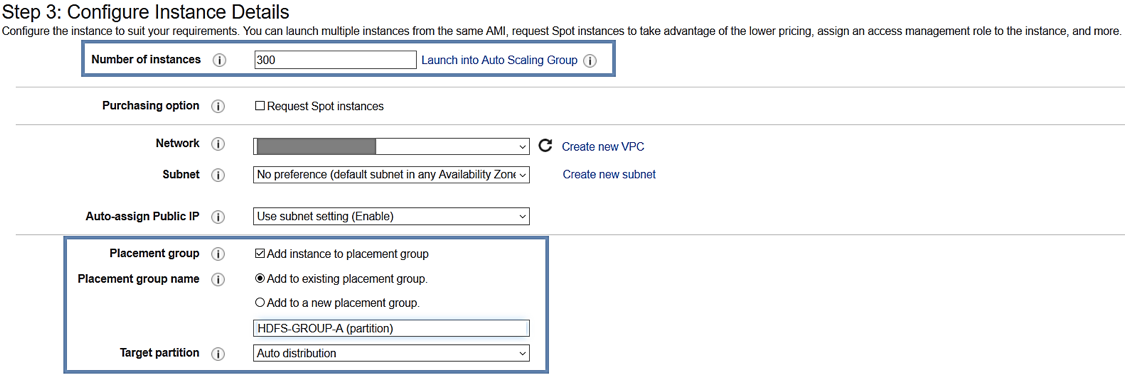Refresh the Network VPC list

545,146
